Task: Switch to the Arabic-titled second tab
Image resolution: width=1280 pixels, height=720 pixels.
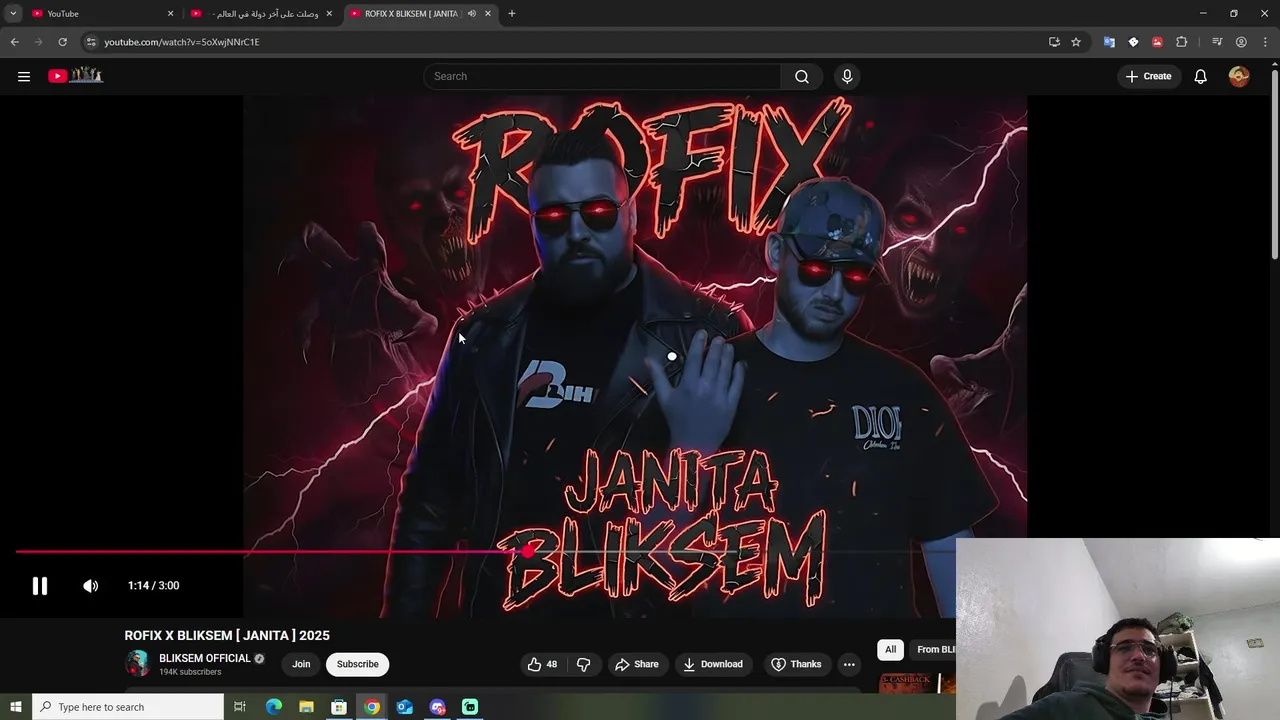Action: [x=260, y=13]
